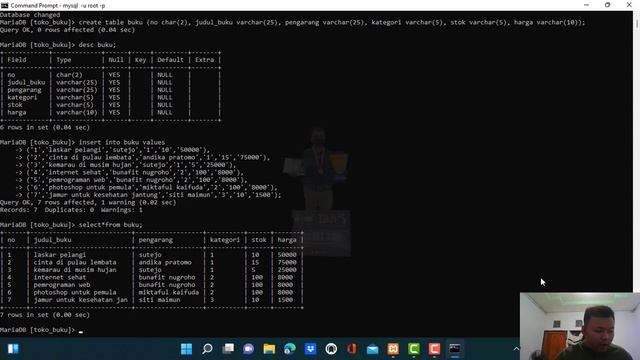Click 'andika pratomo' in the pengarang column
Viewport: 640px width, 360px height.
pyautogui.click(x=165, y=262)
